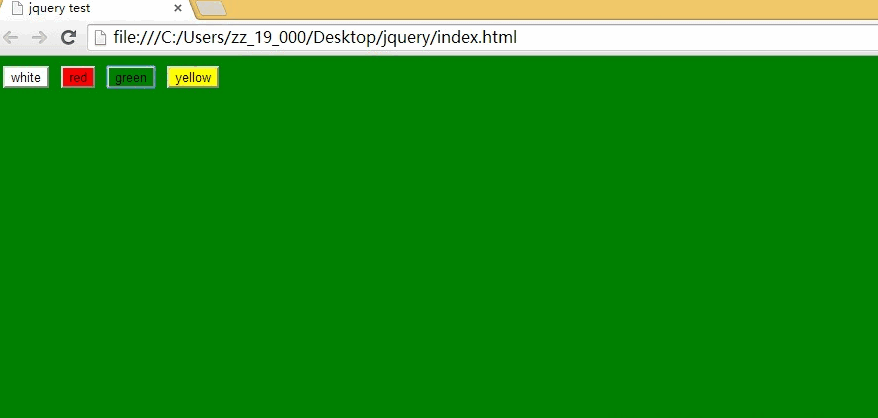878x418 pixels.
Task: Select the jquery test tab
Action: click(x=95, y=8)
